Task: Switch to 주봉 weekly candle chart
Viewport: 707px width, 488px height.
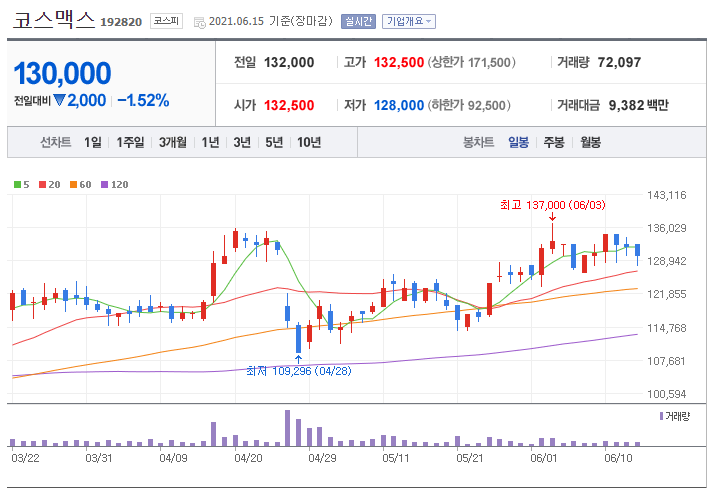Action: coord(554,143)
